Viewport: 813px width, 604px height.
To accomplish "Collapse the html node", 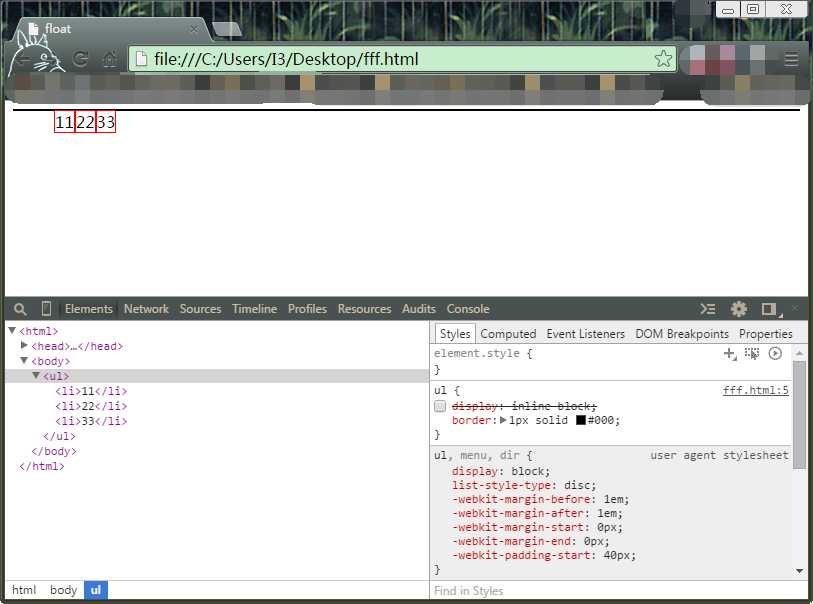I will [12, 330].
